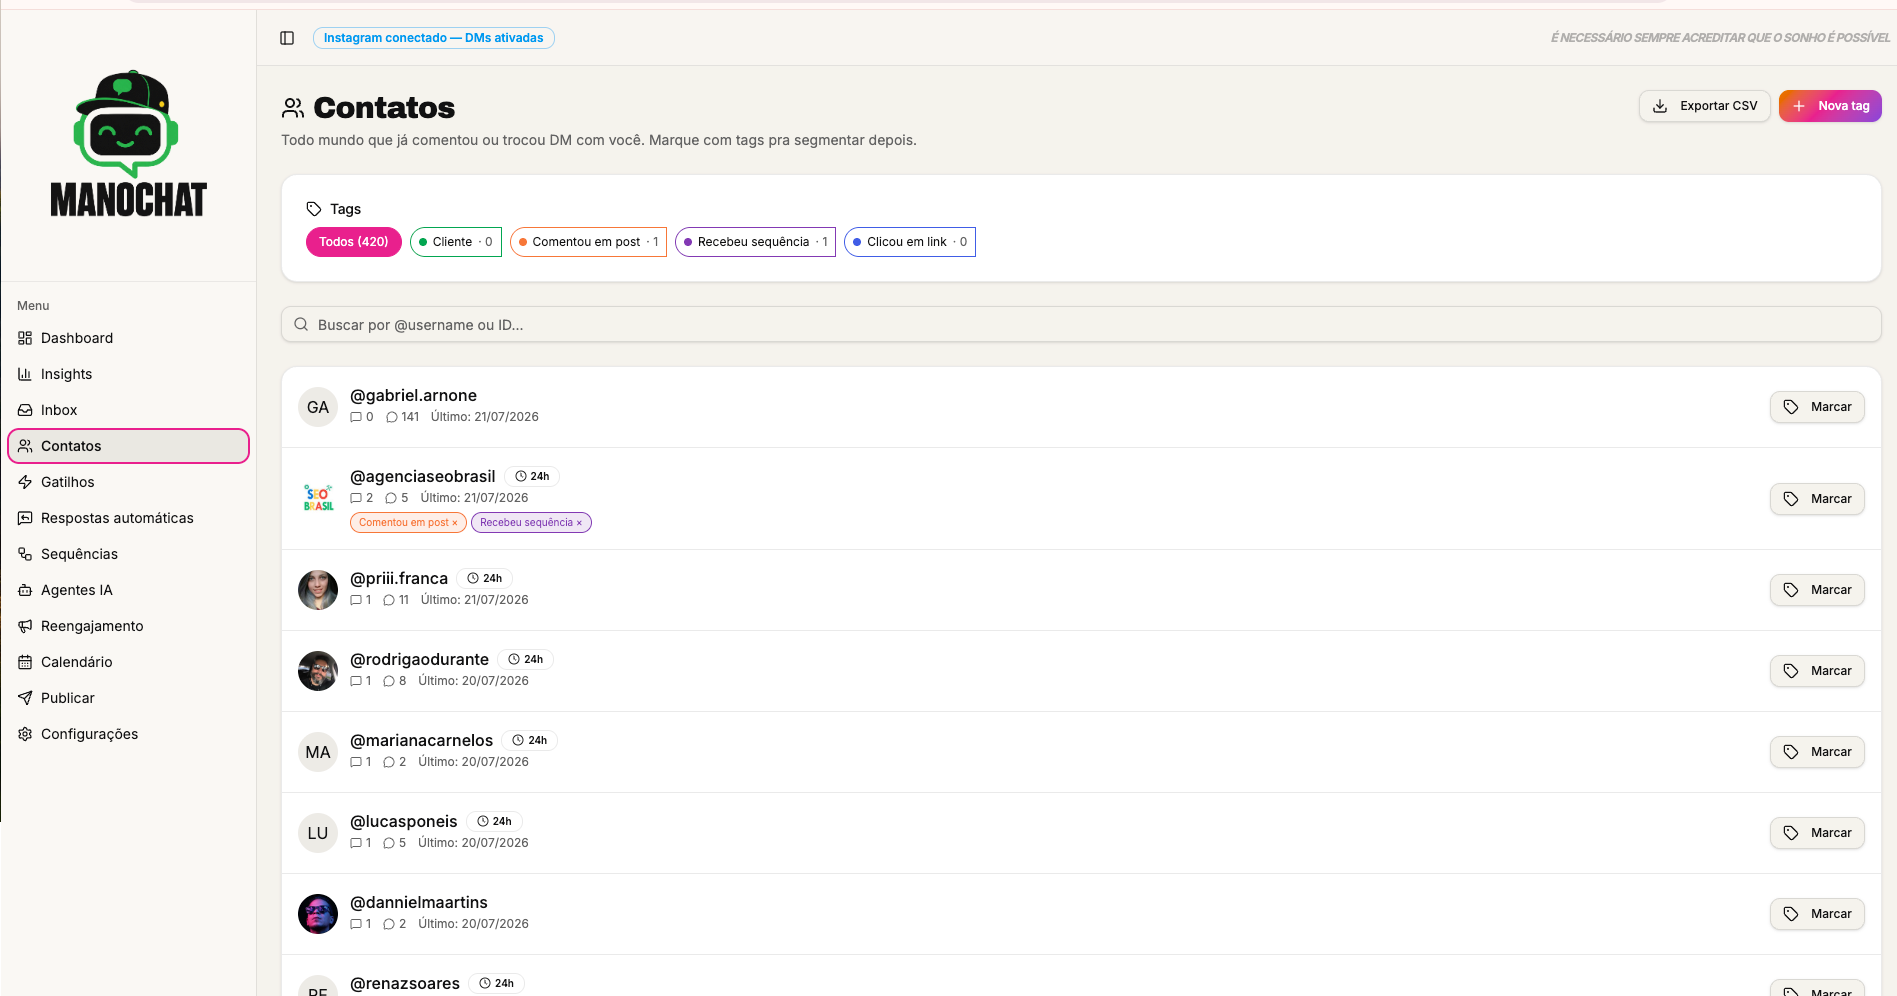Click the Sequências icon
This screenshot has width=1897, height=996.
pos(25,554)
